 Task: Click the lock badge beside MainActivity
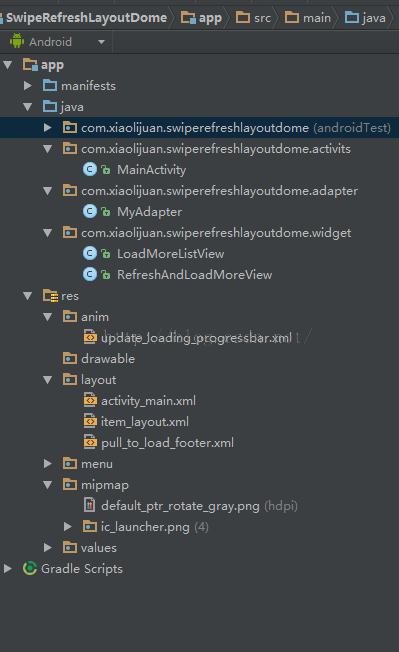pyautogui.click(x=106, y=170)
